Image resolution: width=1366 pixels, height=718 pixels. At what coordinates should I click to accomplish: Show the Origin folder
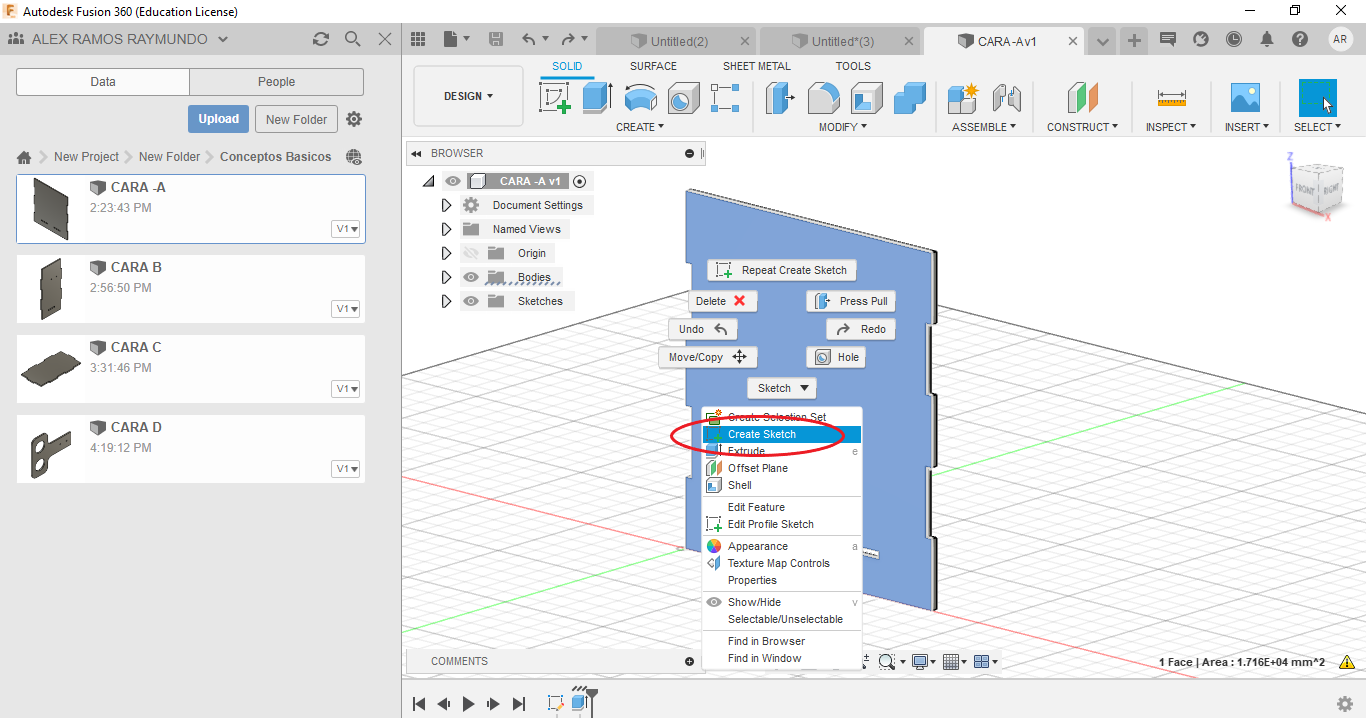pyautogui.click(x=471, y=253)
